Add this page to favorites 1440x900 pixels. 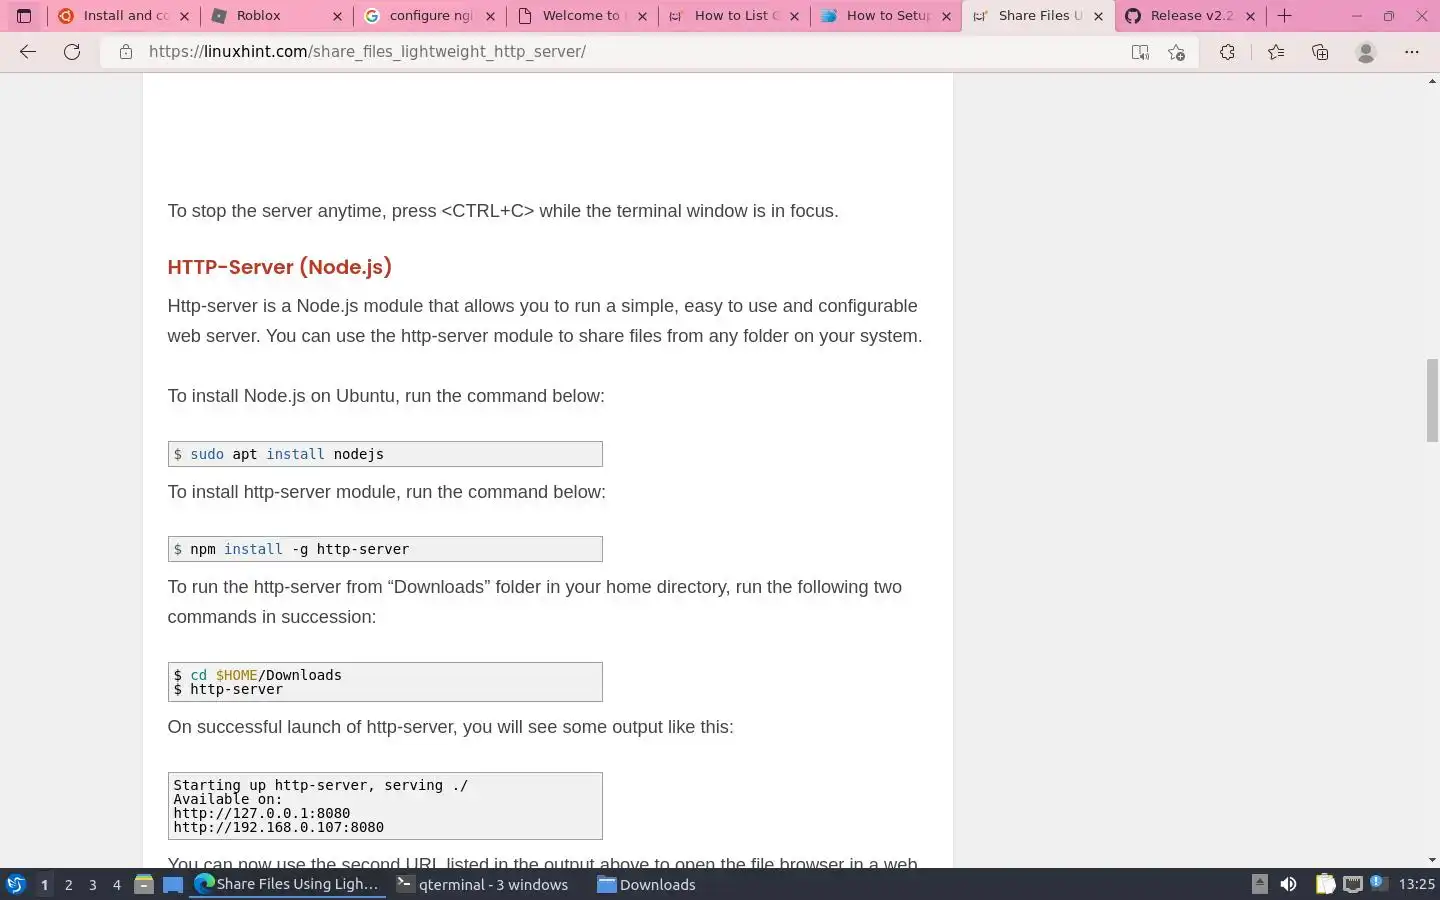[x=1177, y=52]
